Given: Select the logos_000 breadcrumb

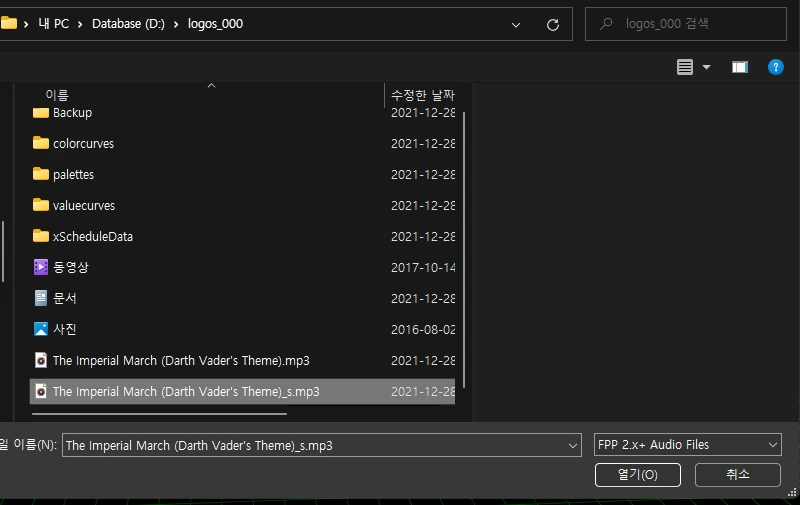Looking at the screenshot, I should (215, 23).
